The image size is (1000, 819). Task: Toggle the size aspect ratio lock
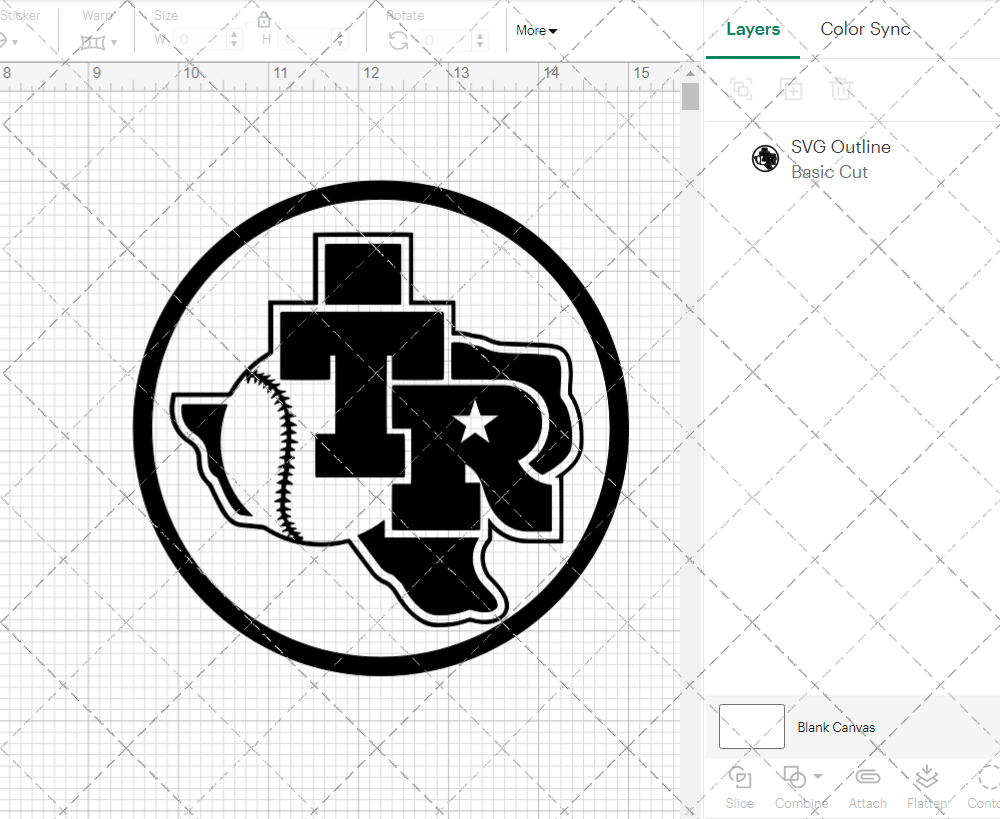263,20
